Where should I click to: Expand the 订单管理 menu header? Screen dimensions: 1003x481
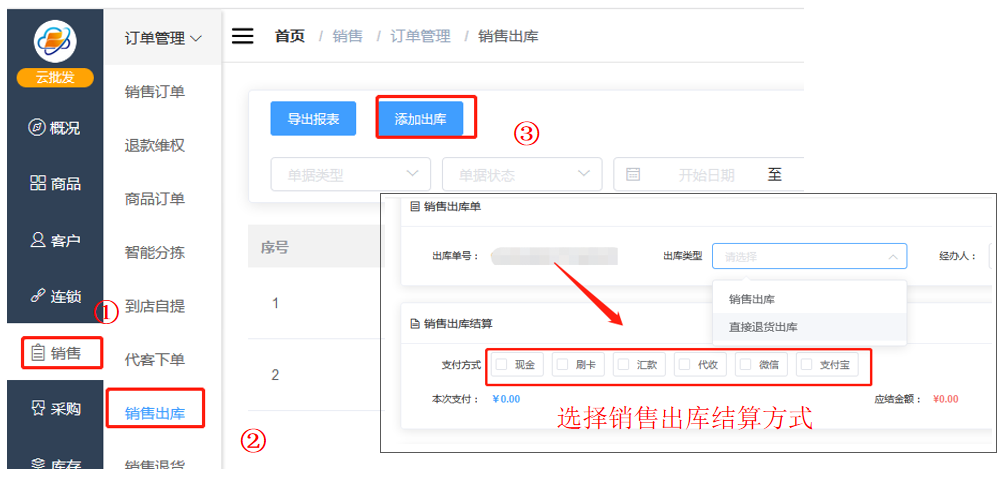coord(162,38)
